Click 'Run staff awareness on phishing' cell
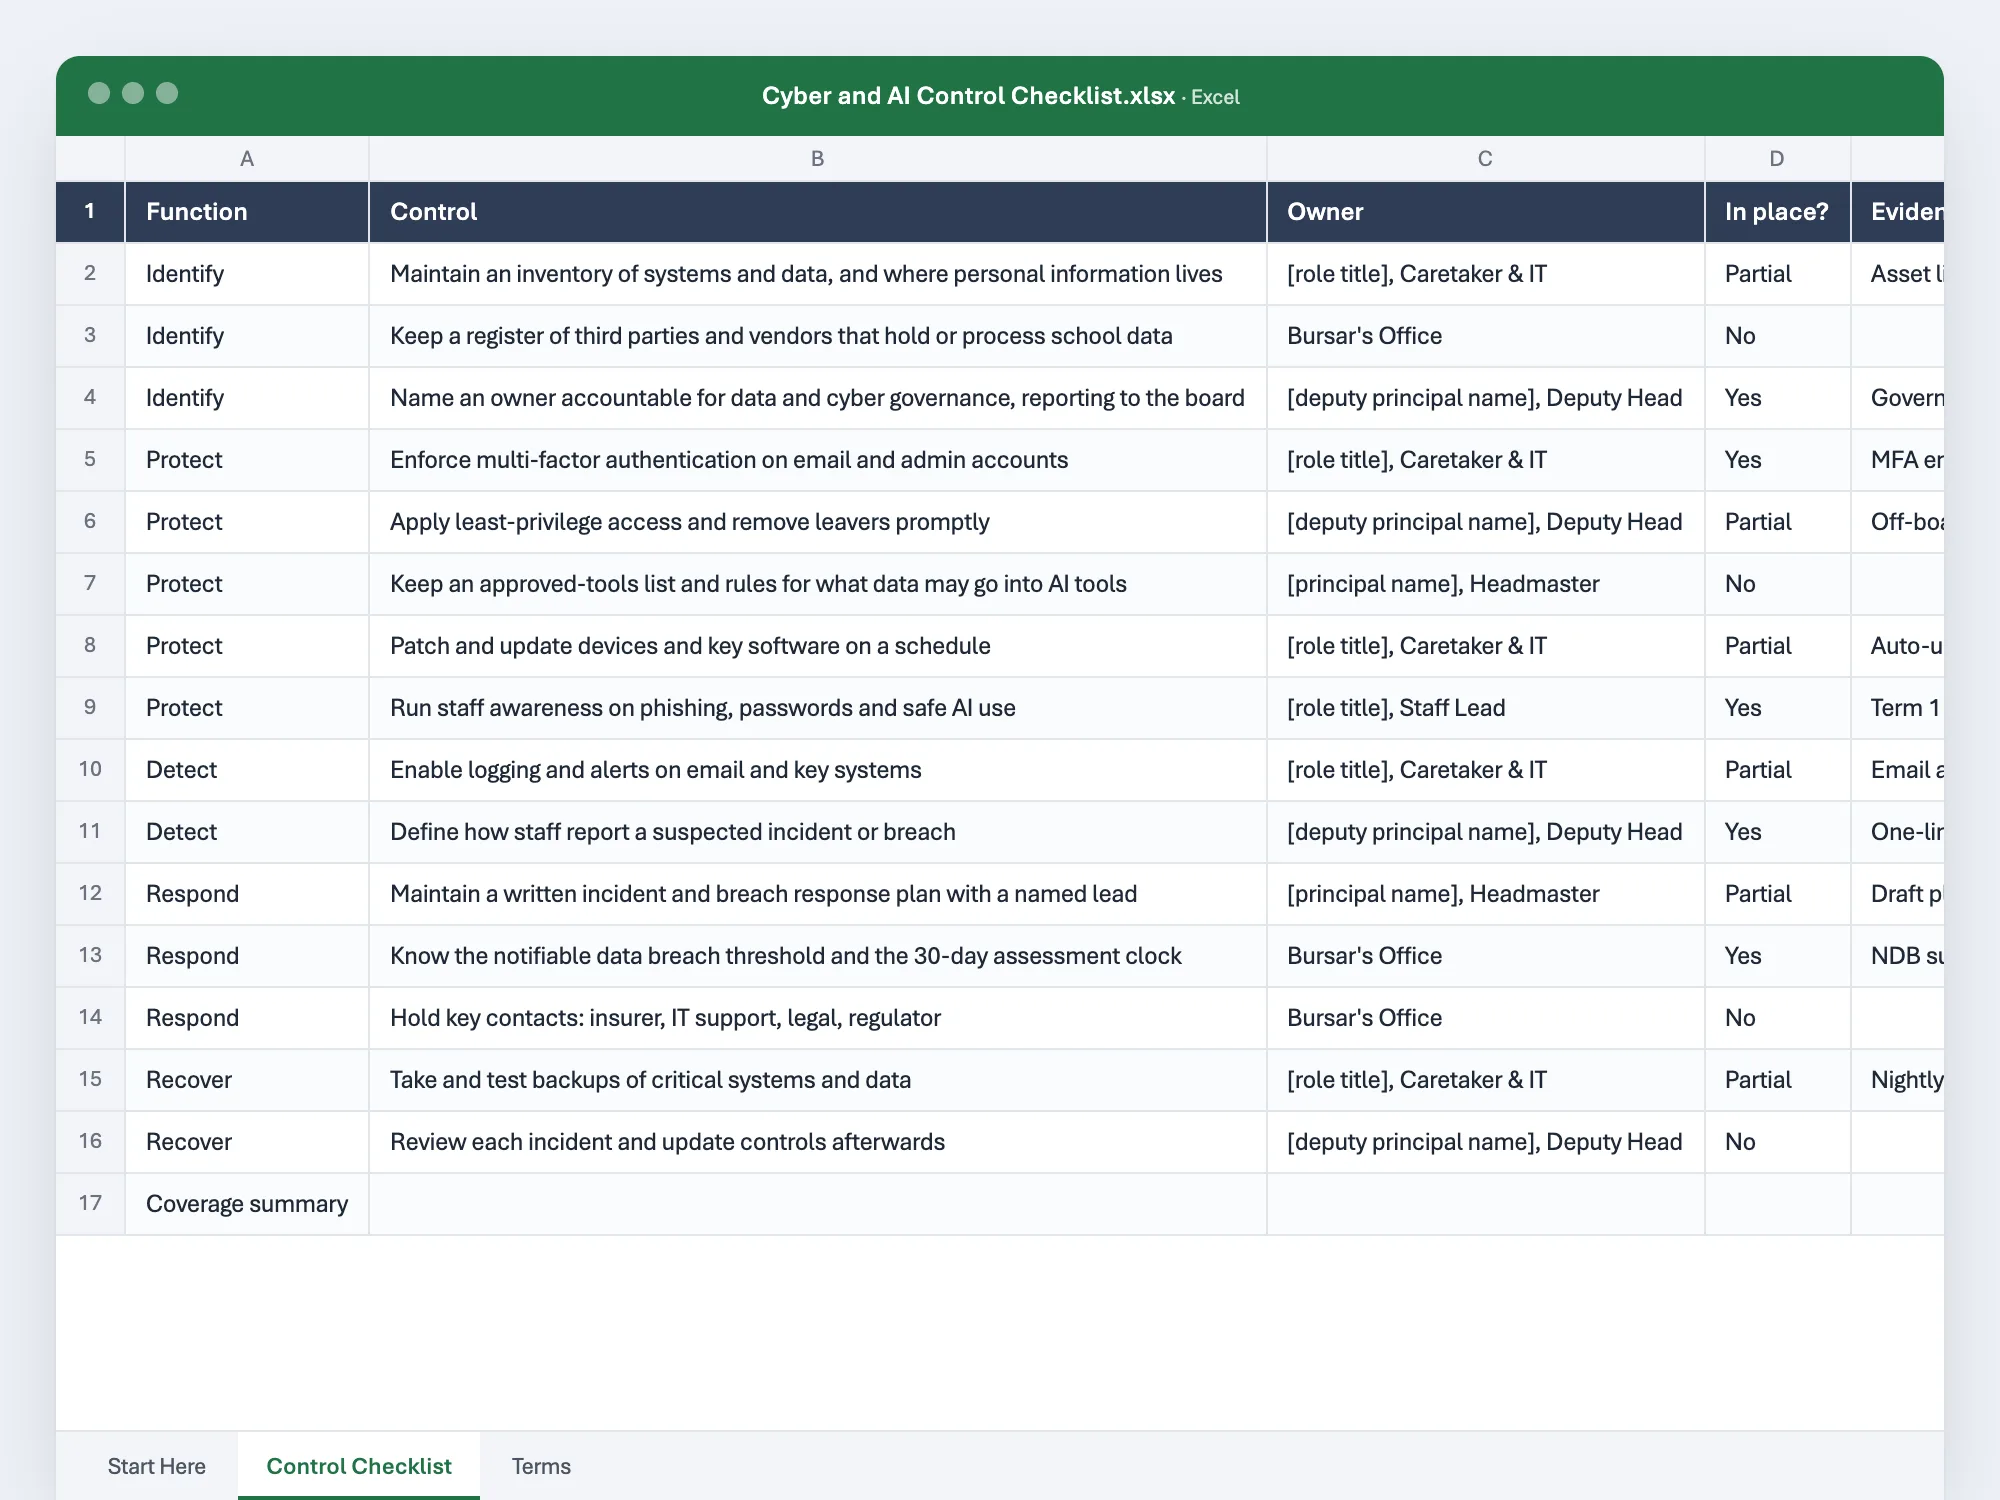The image size is (2000, 1500). tap(817, 707)
